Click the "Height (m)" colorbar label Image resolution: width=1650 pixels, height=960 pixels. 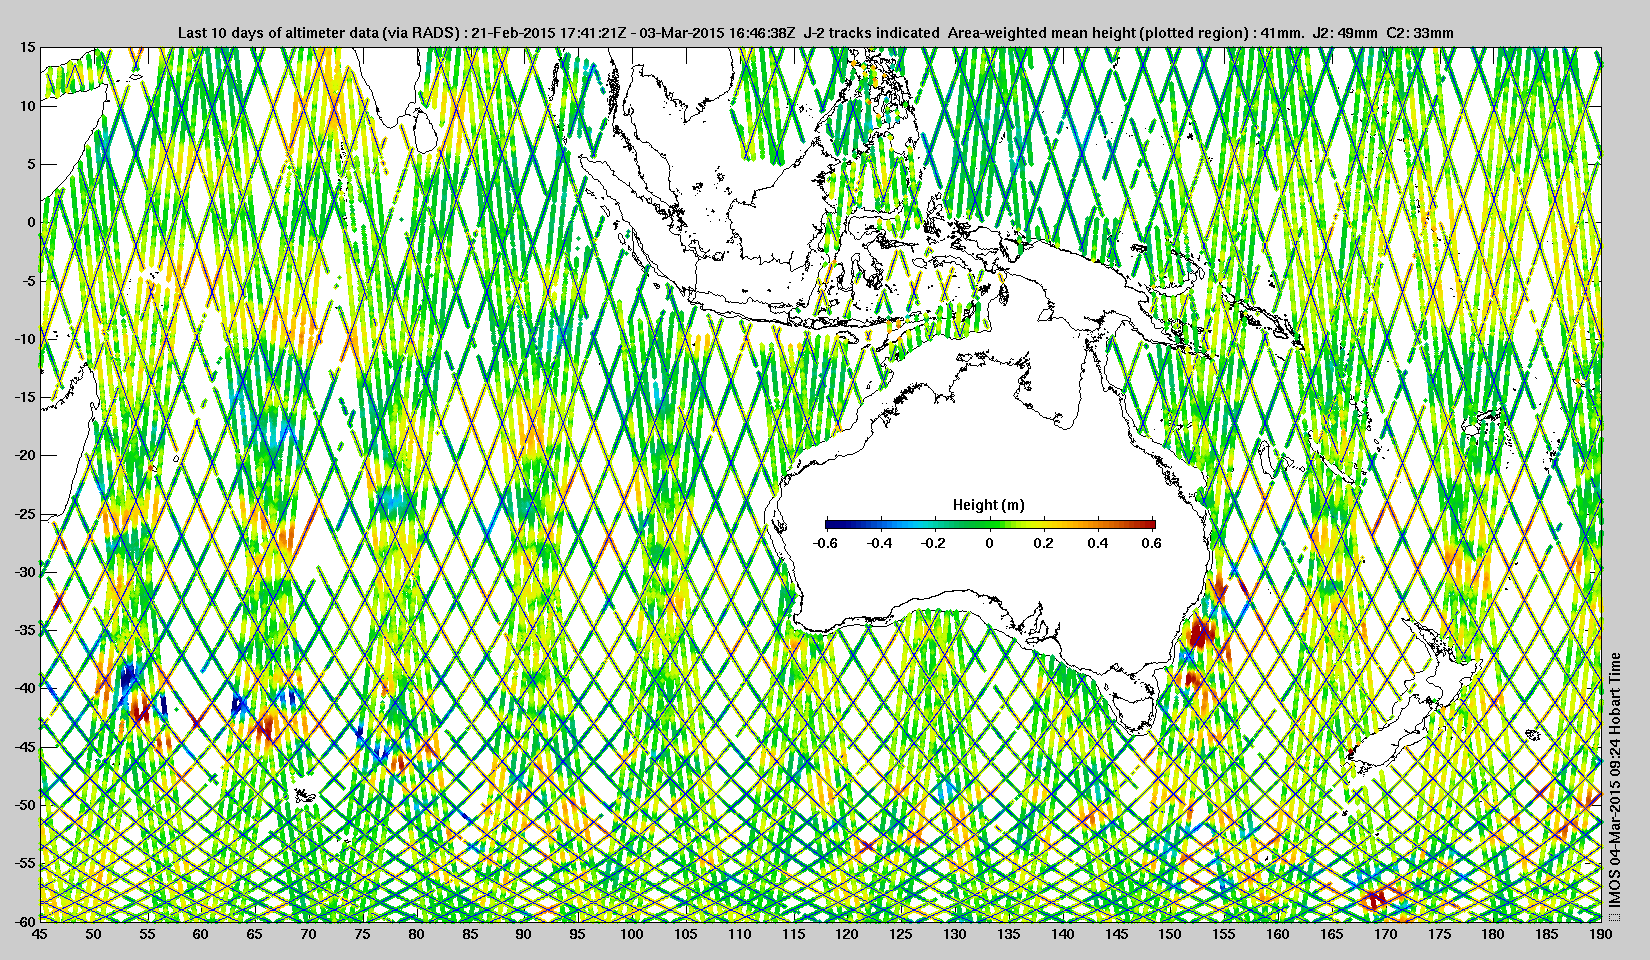[x=989, y=505]
